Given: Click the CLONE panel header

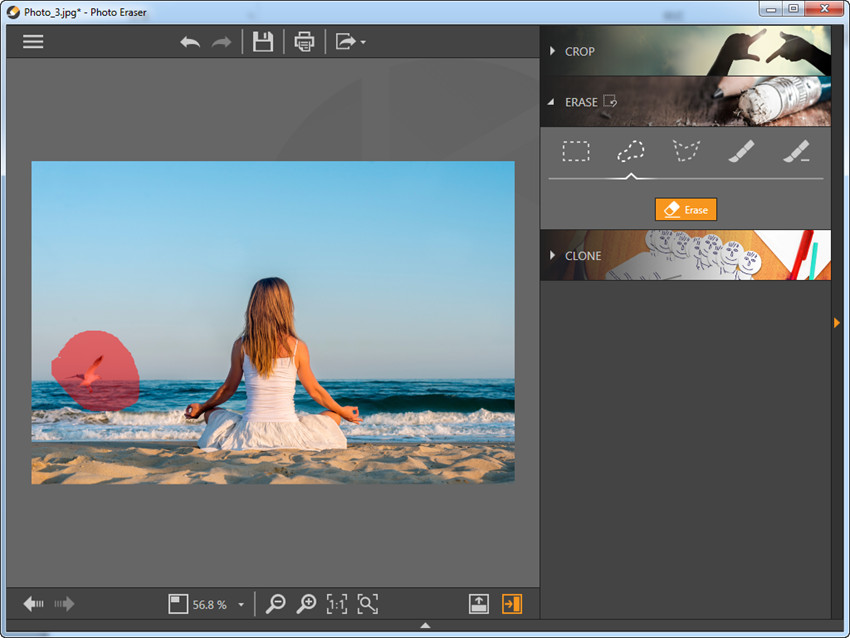Looking at the screenshot, I should click(x=685, y=255).
